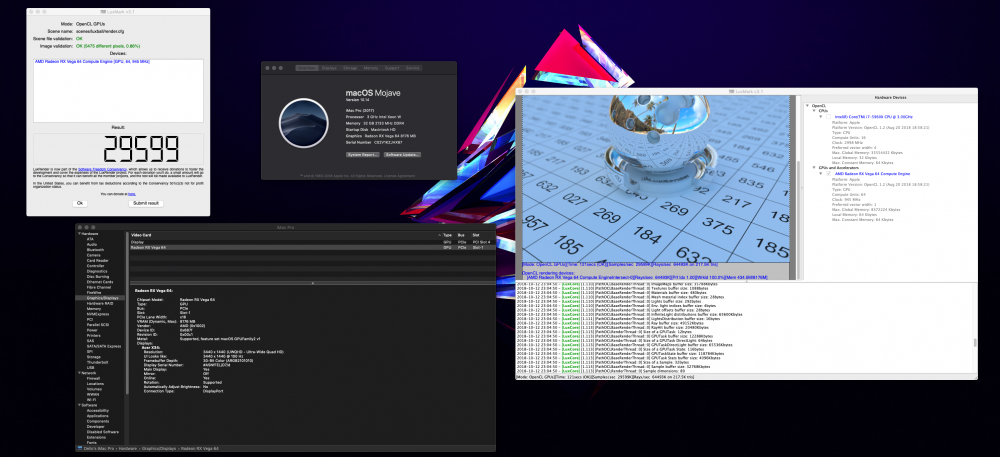Select Firewall under Network in System Report

coord(93,378)
